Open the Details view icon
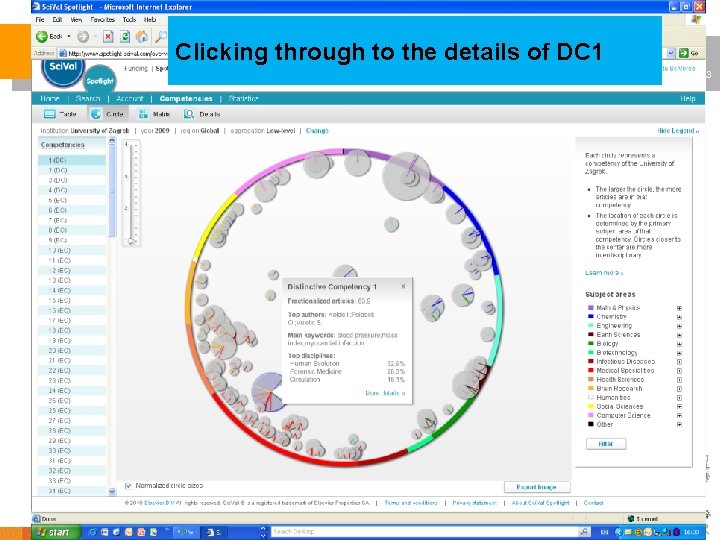Viewport: 720px width, 540px height. pos(189,114)
